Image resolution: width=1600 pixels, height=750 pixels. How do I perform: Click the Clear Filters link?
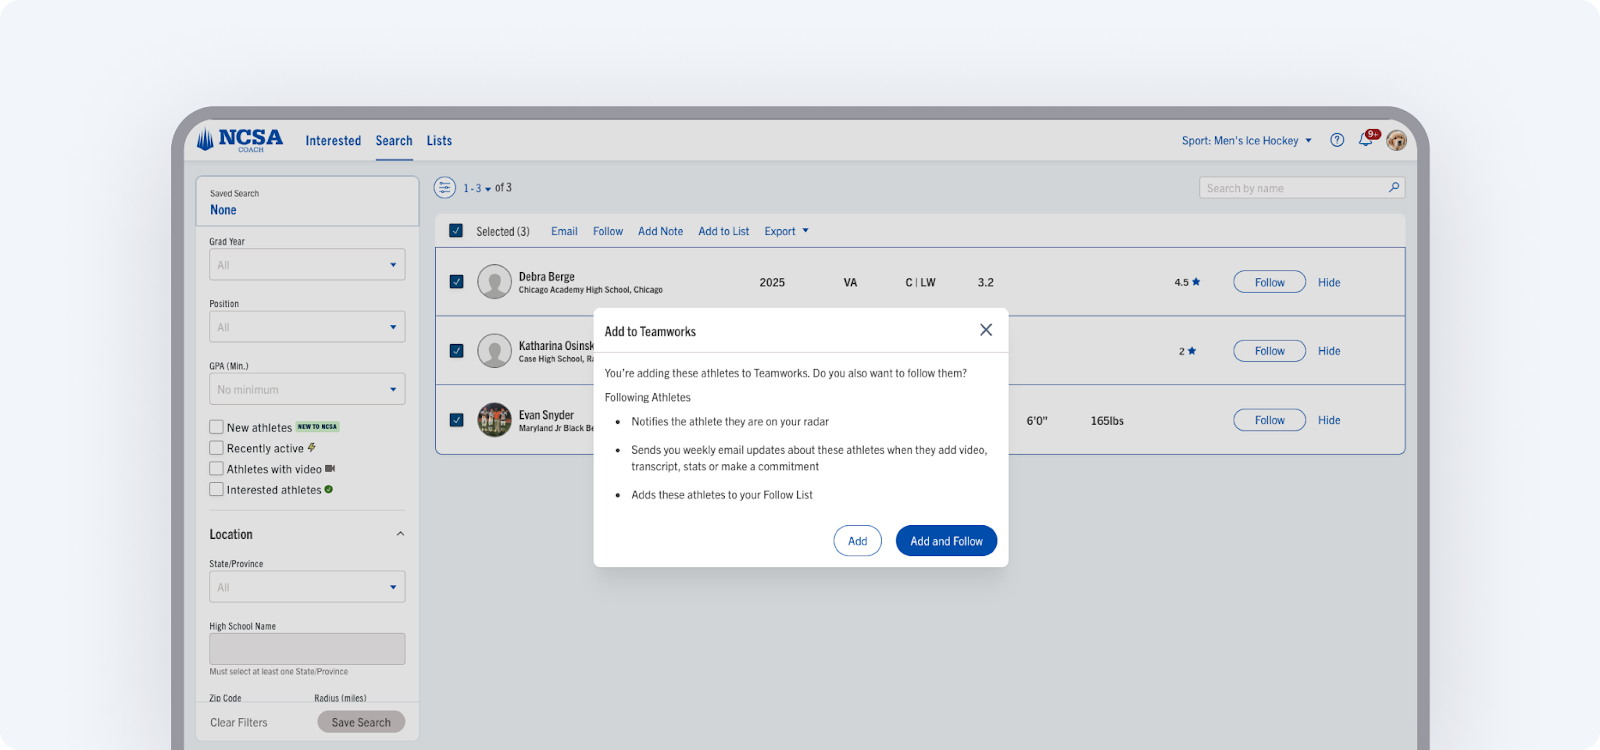pyautogui.click(x=239, y=722)
